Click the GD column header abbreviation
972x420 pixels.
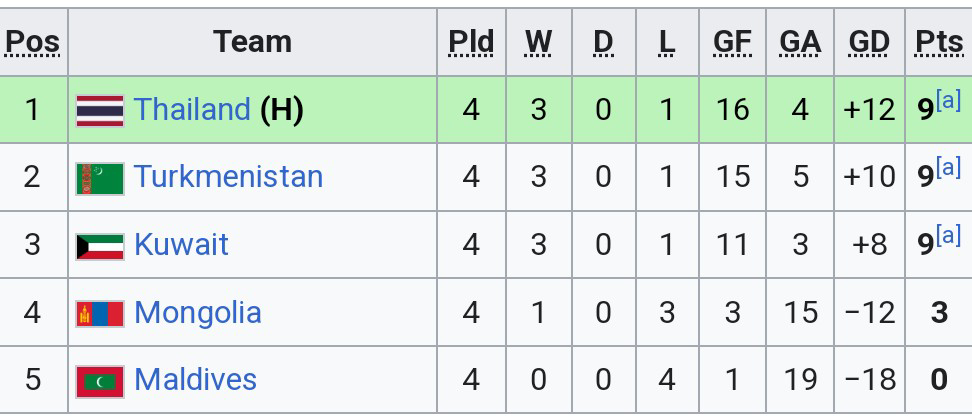pos(868,42)
